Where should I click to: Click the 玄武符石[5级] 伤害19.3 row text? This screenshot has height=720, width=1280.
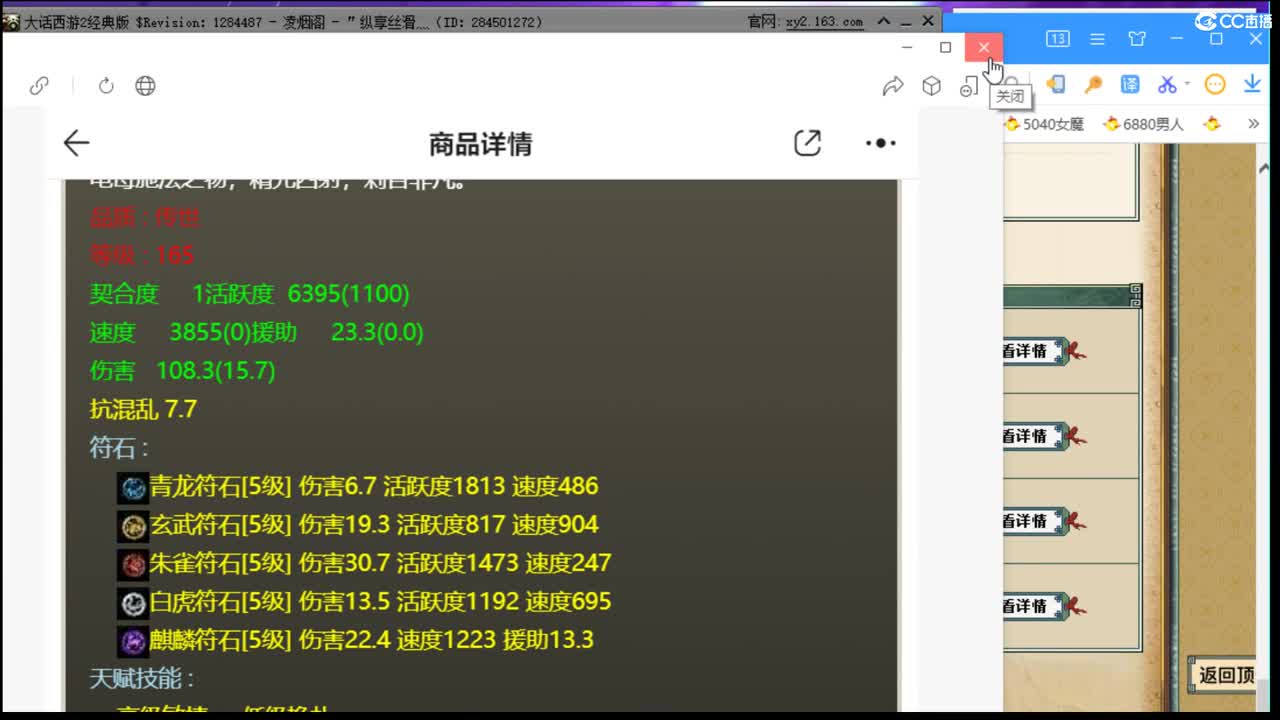click(x=374, y=525)
